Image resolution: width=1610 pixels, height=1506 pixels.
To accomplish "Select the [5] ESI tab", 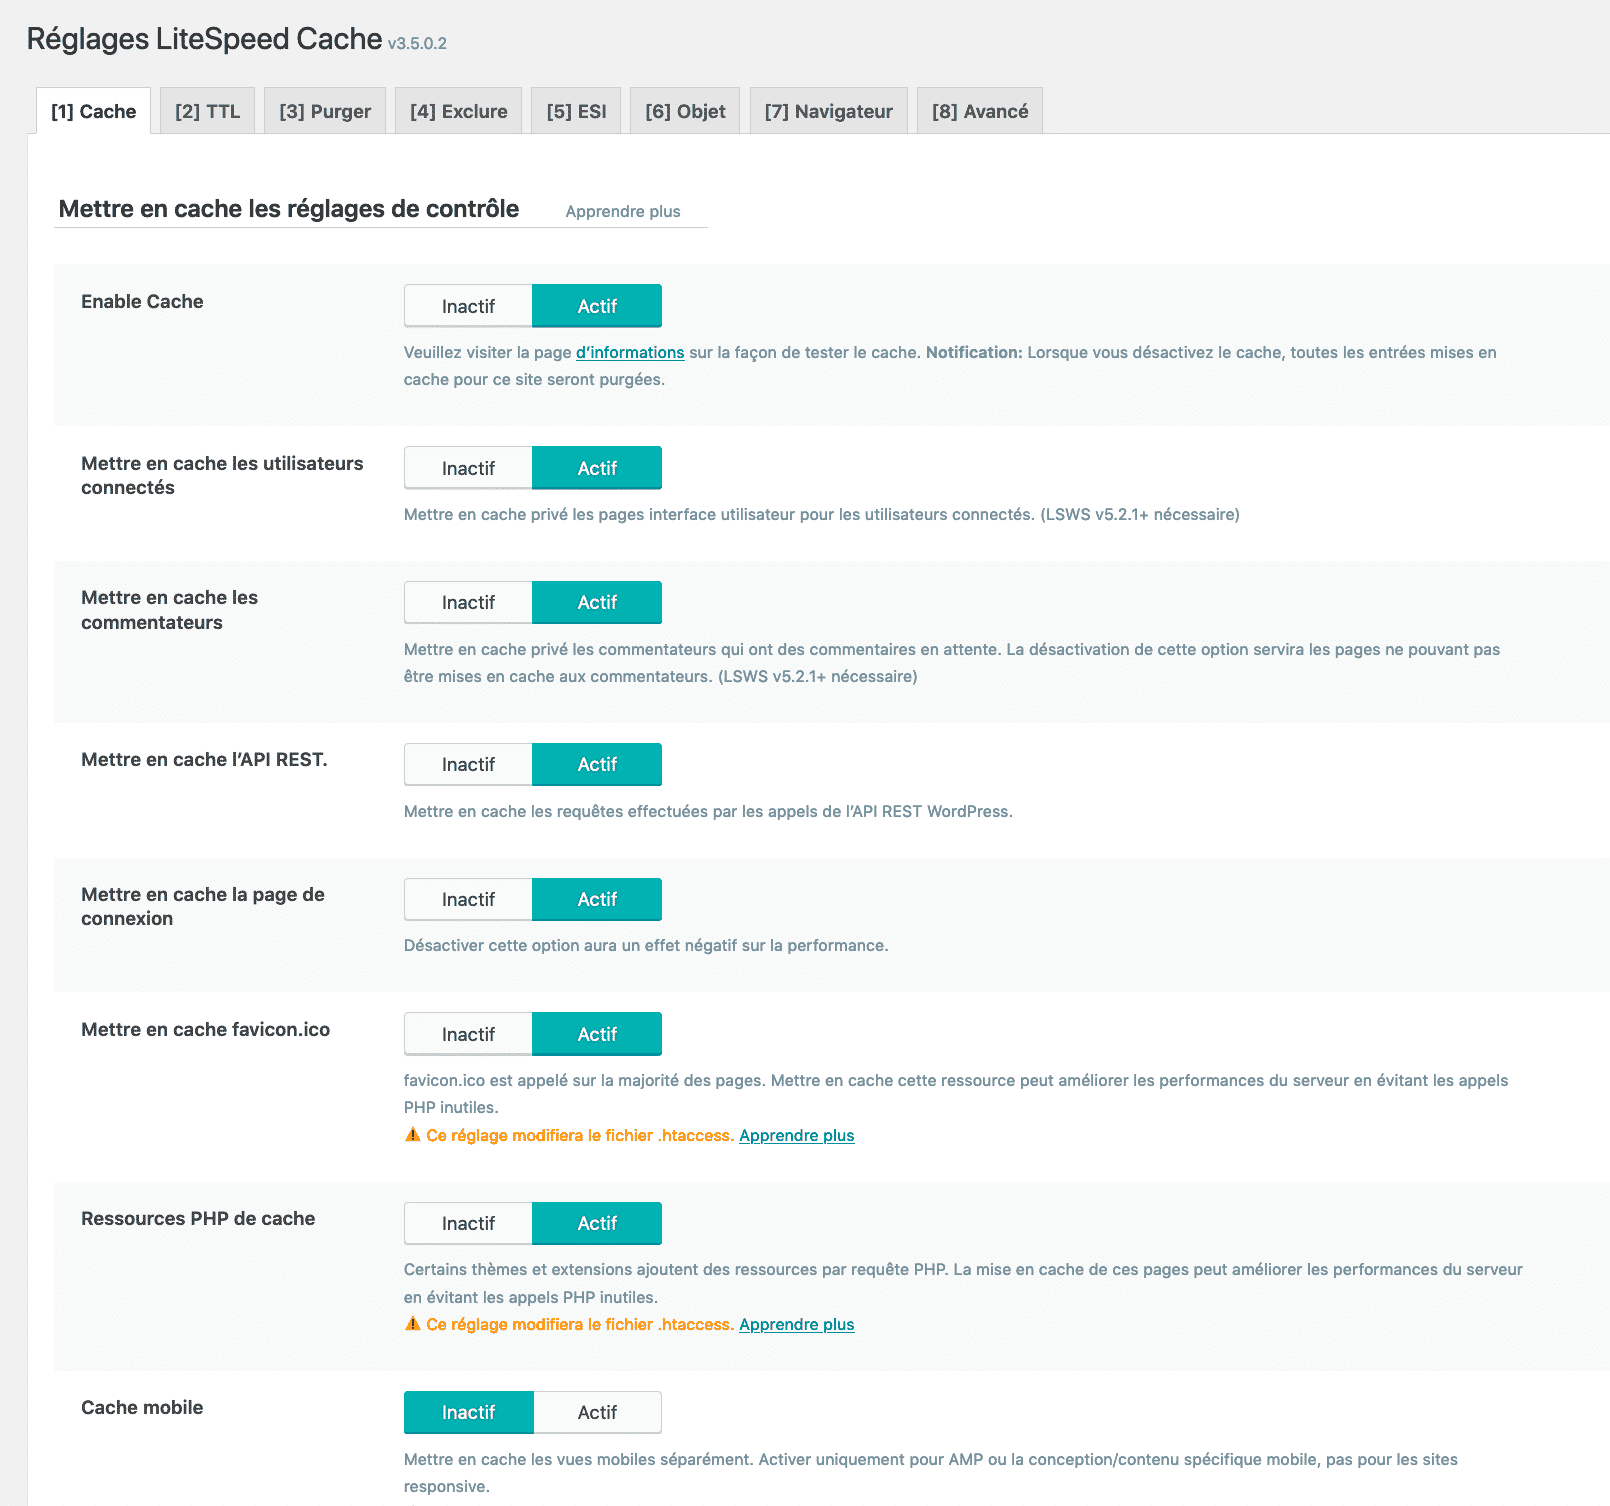I will click(576, 110).
